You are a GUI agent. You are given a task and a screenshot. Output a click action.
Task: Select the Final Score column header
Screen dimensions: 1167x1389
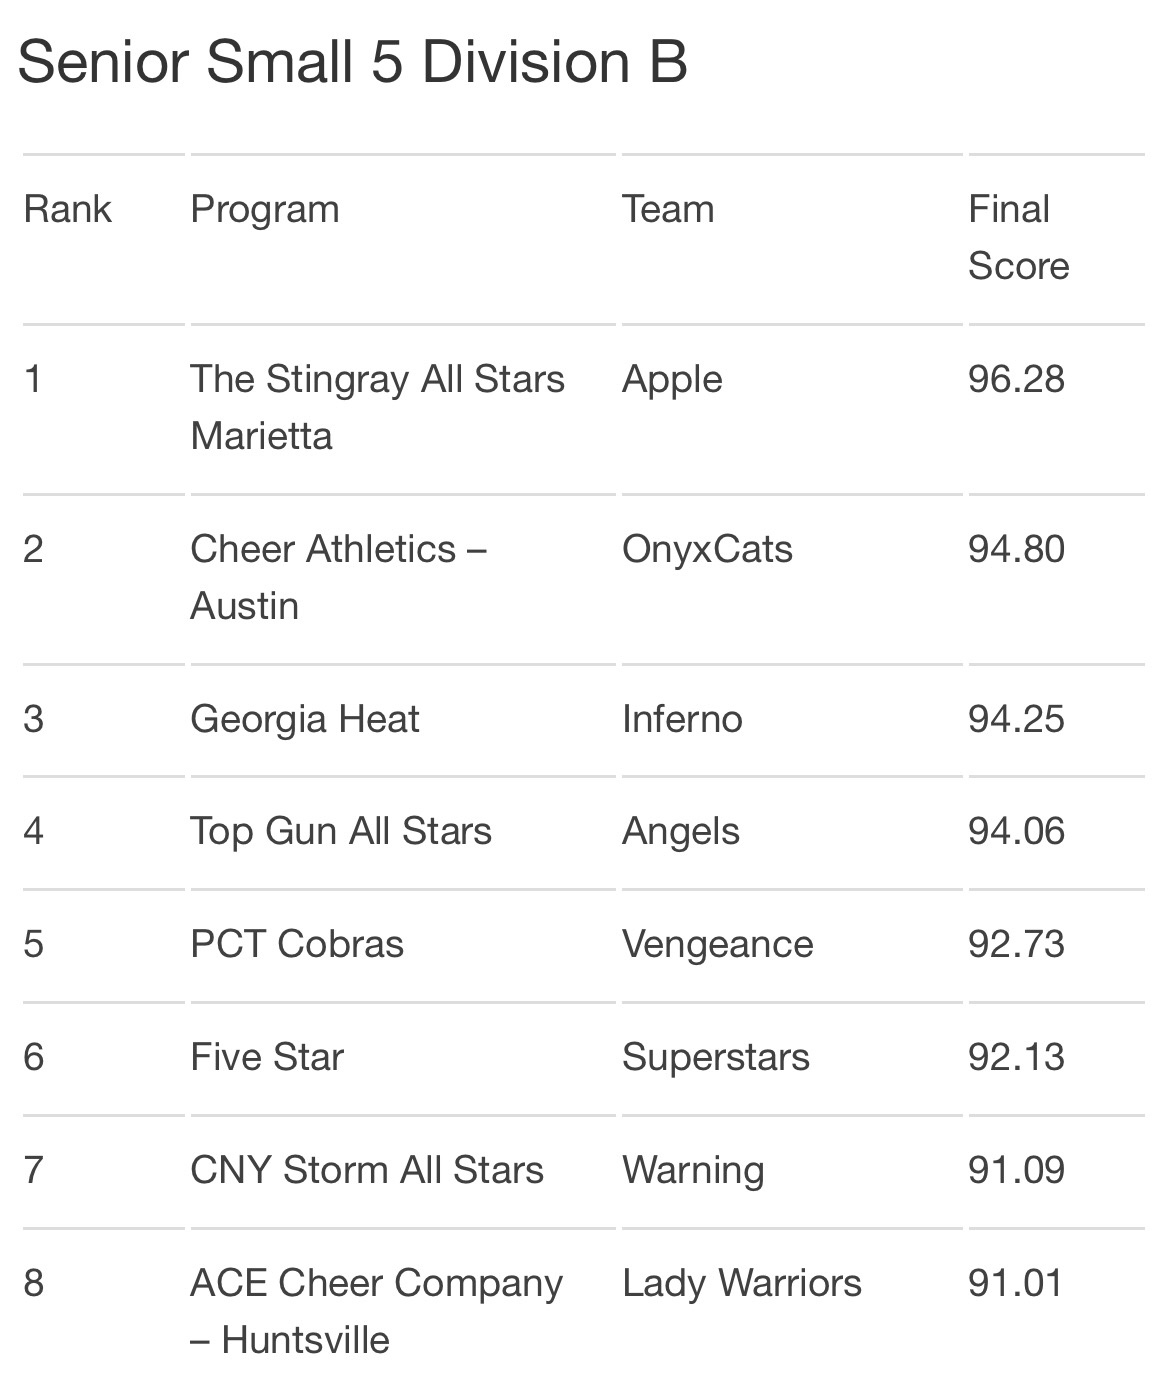pos(1018,237)
